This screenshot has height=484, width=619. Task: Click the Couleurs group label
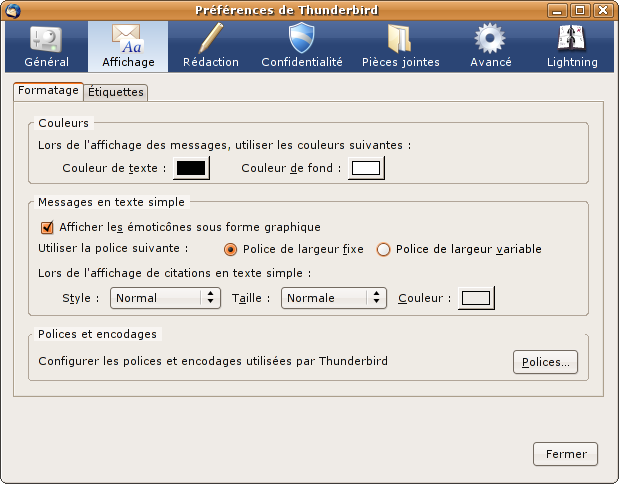pos(64,123)
